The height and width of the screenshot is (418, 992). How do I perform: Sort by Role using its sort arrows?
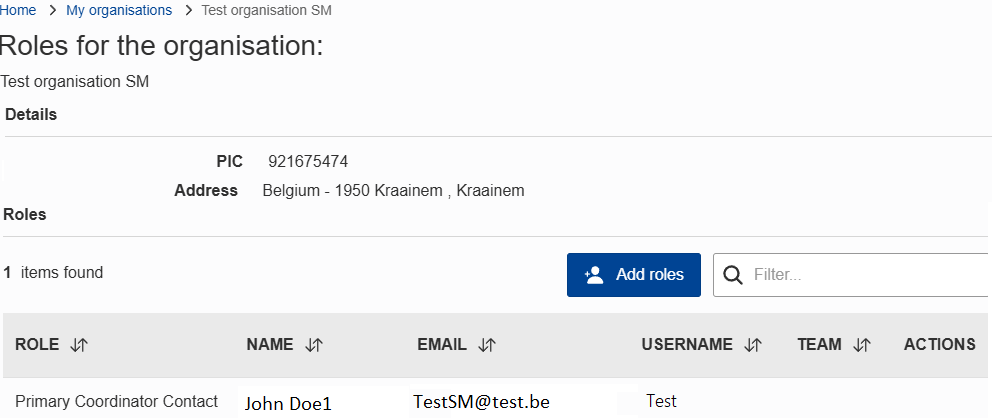pos(80,345)
